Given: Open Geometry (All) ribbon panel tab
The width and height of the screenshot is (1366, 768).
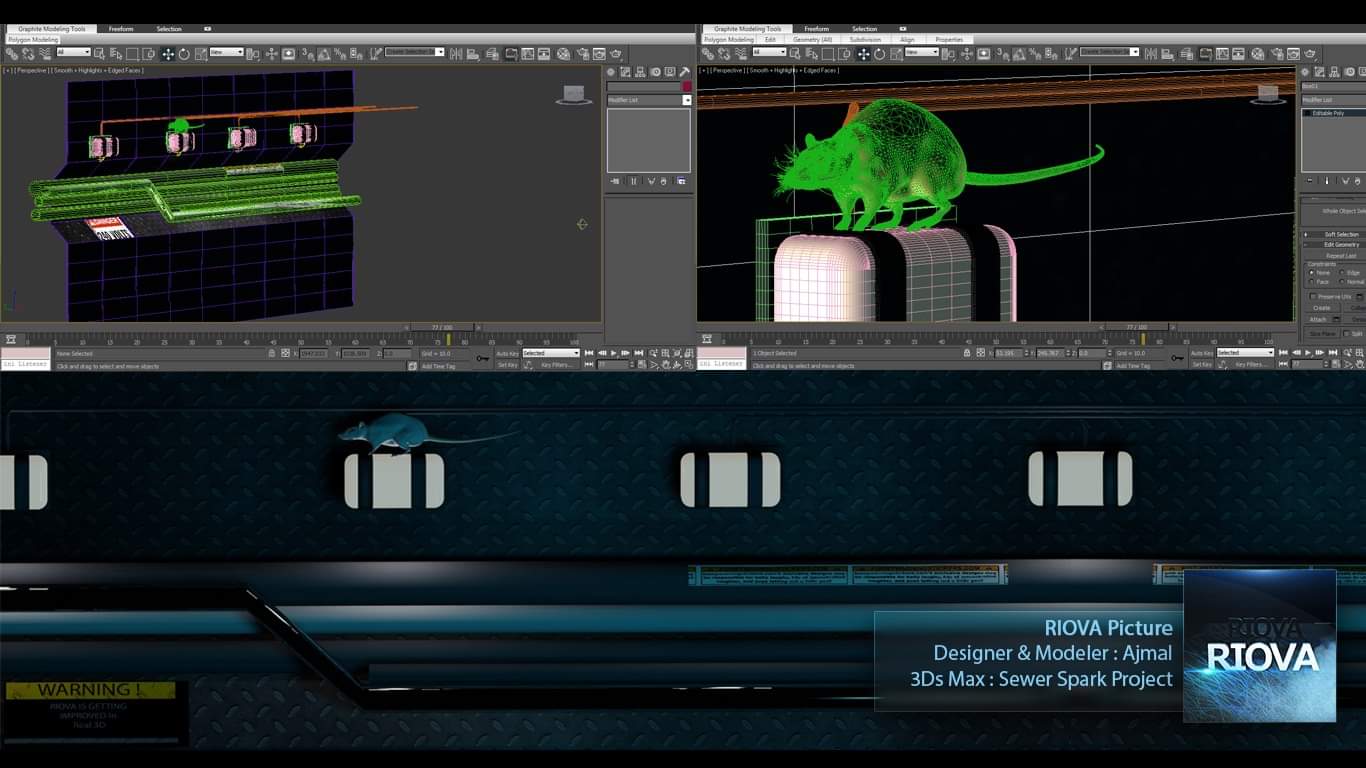Looking at the screenshot, I should click(x=812, y=39).
